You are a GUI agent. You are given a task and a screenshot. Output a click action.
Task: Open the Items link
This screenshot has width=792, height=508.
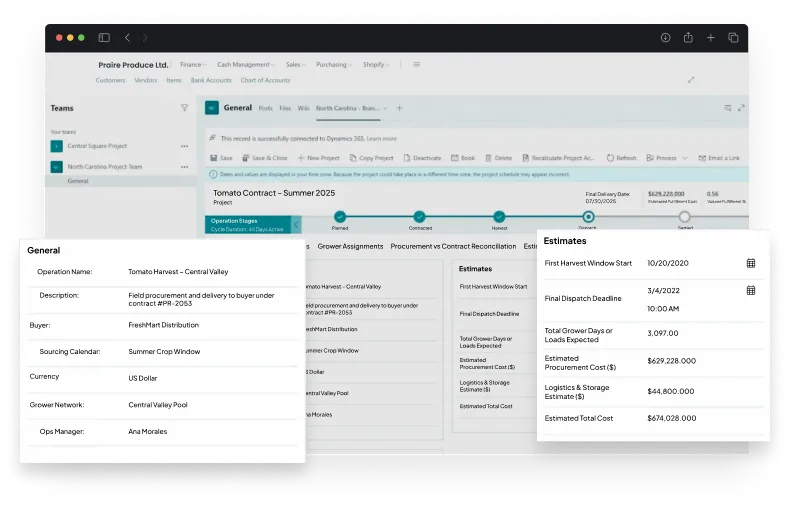pyautogui.click(x=174, y=80)
